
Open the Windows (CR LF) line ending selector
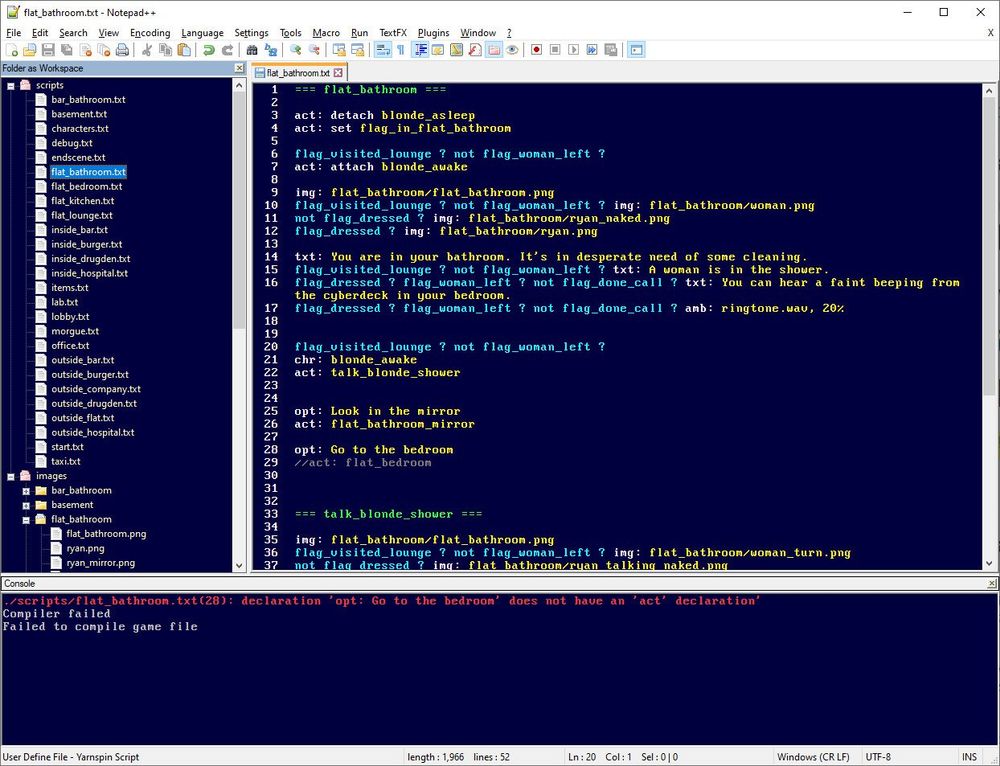[x=813, y=757]
